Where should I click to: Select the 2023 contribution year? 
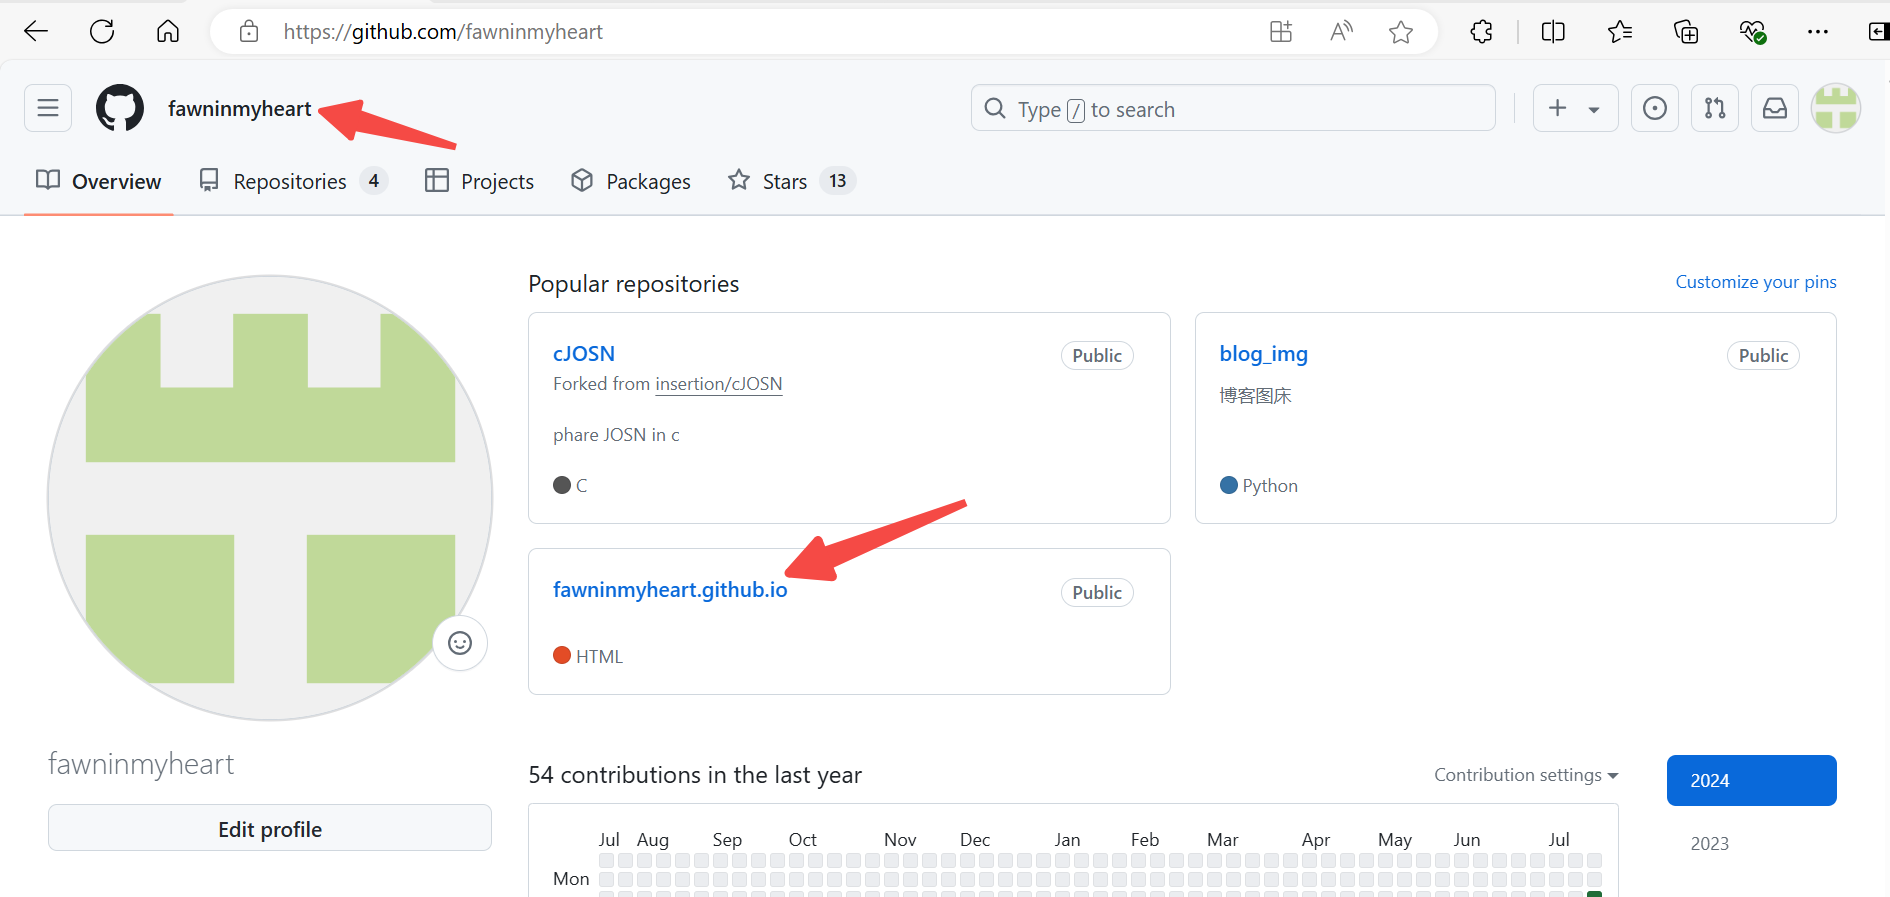click(1710, 843)
